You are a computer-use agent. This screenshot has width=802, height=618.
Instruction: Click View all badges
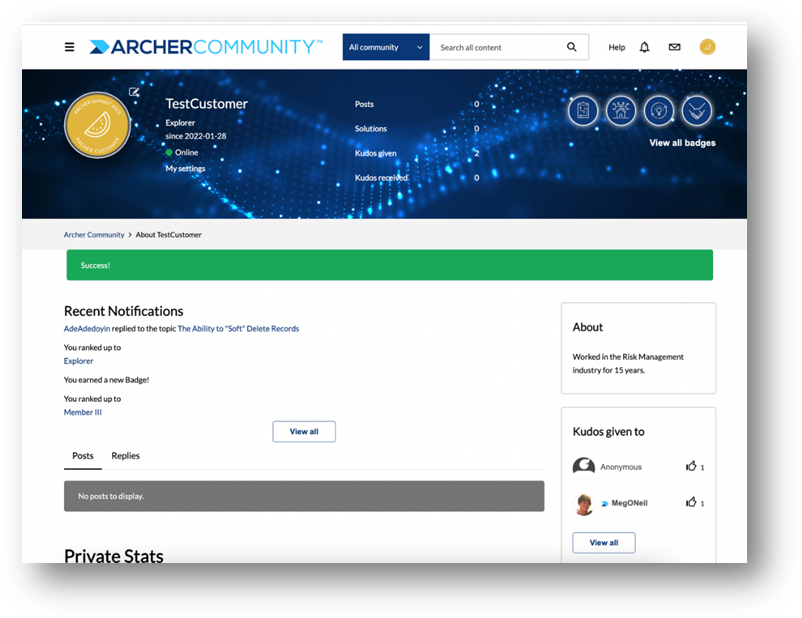tap(682, 143)
